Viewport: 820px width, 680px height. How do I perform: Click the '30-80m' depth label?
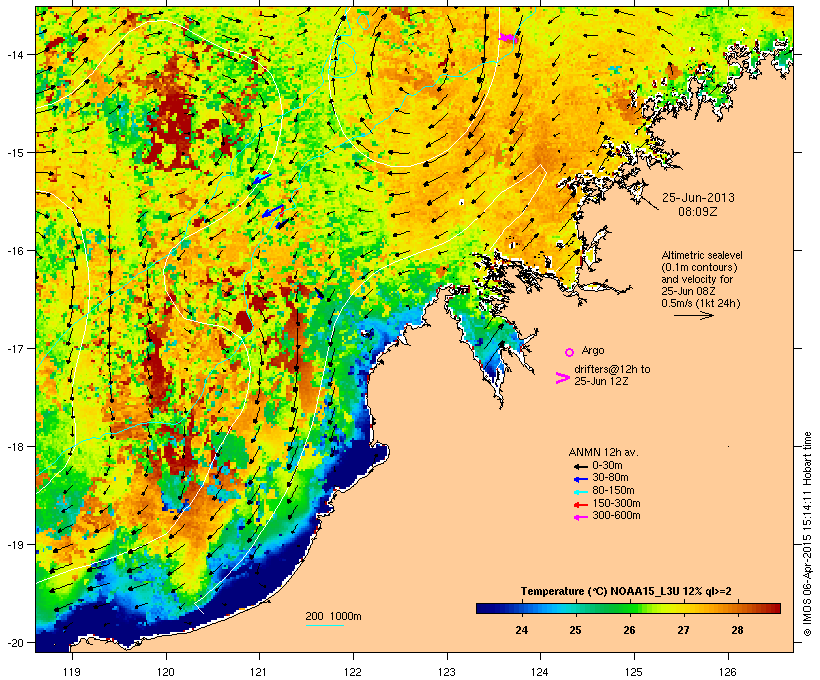pyautogui.click(x=610, y=478)
